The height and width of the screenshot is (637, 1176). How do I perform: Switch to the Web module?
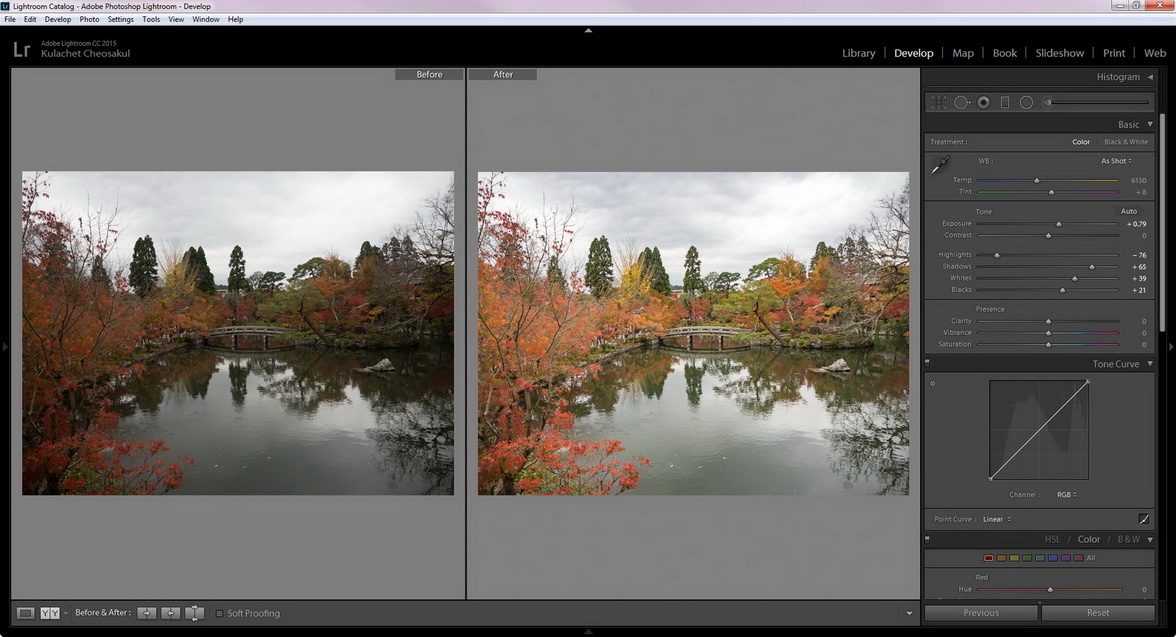pyautogui.click(x=1155, y=53)
